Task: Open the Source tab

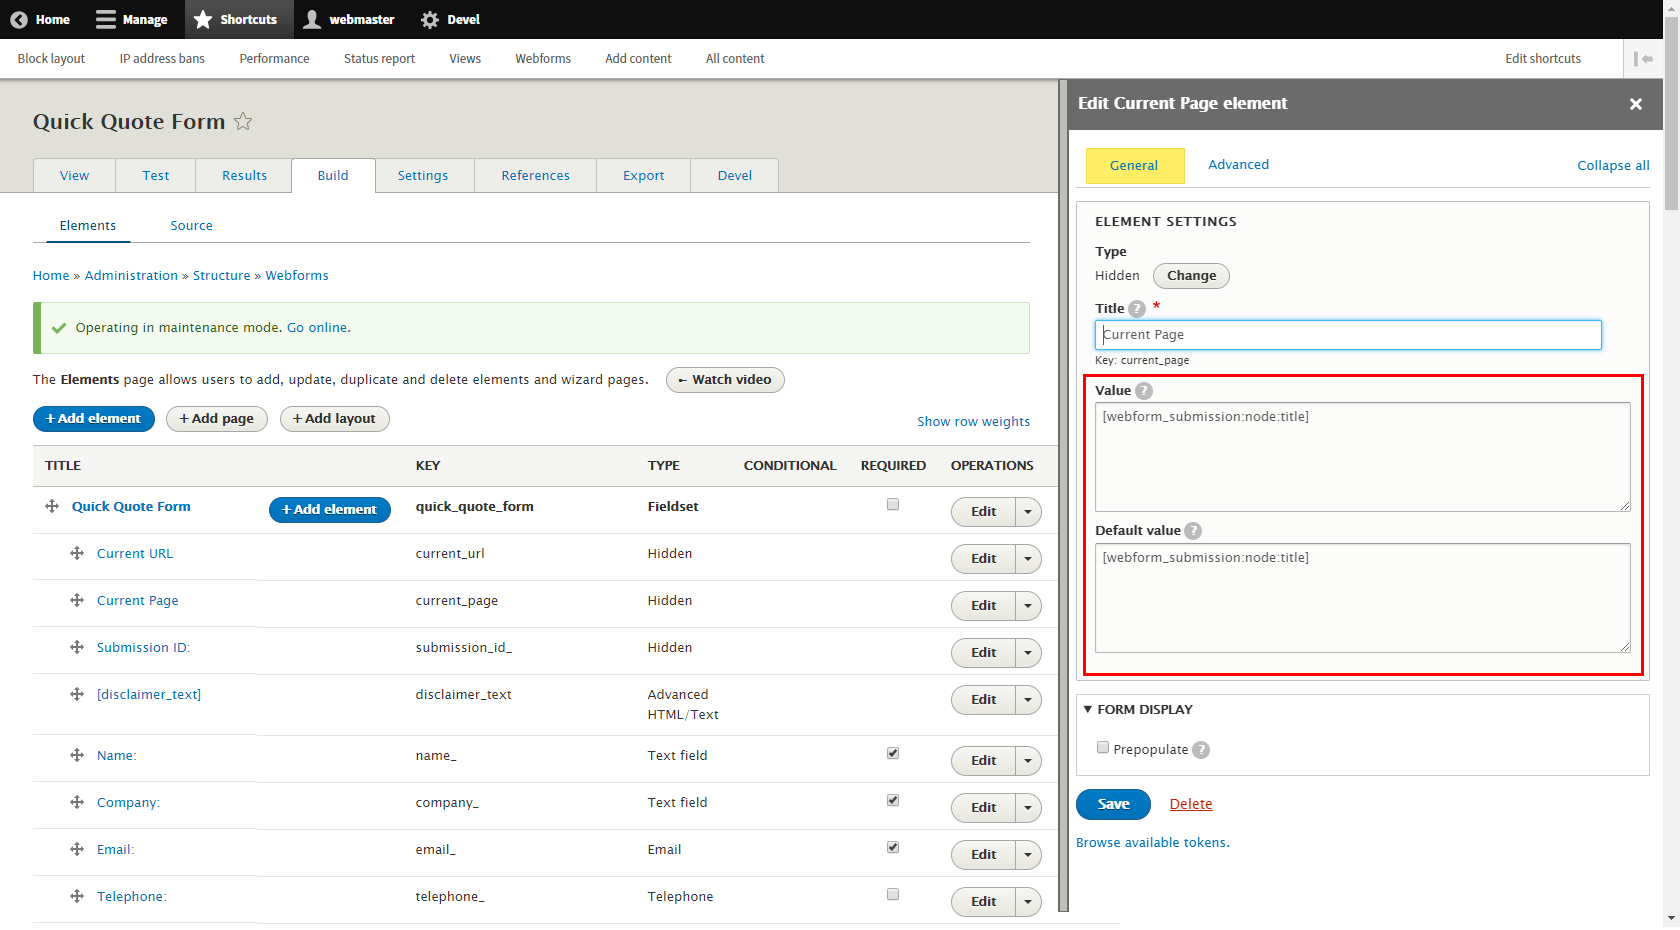Action: pos(191,225)
